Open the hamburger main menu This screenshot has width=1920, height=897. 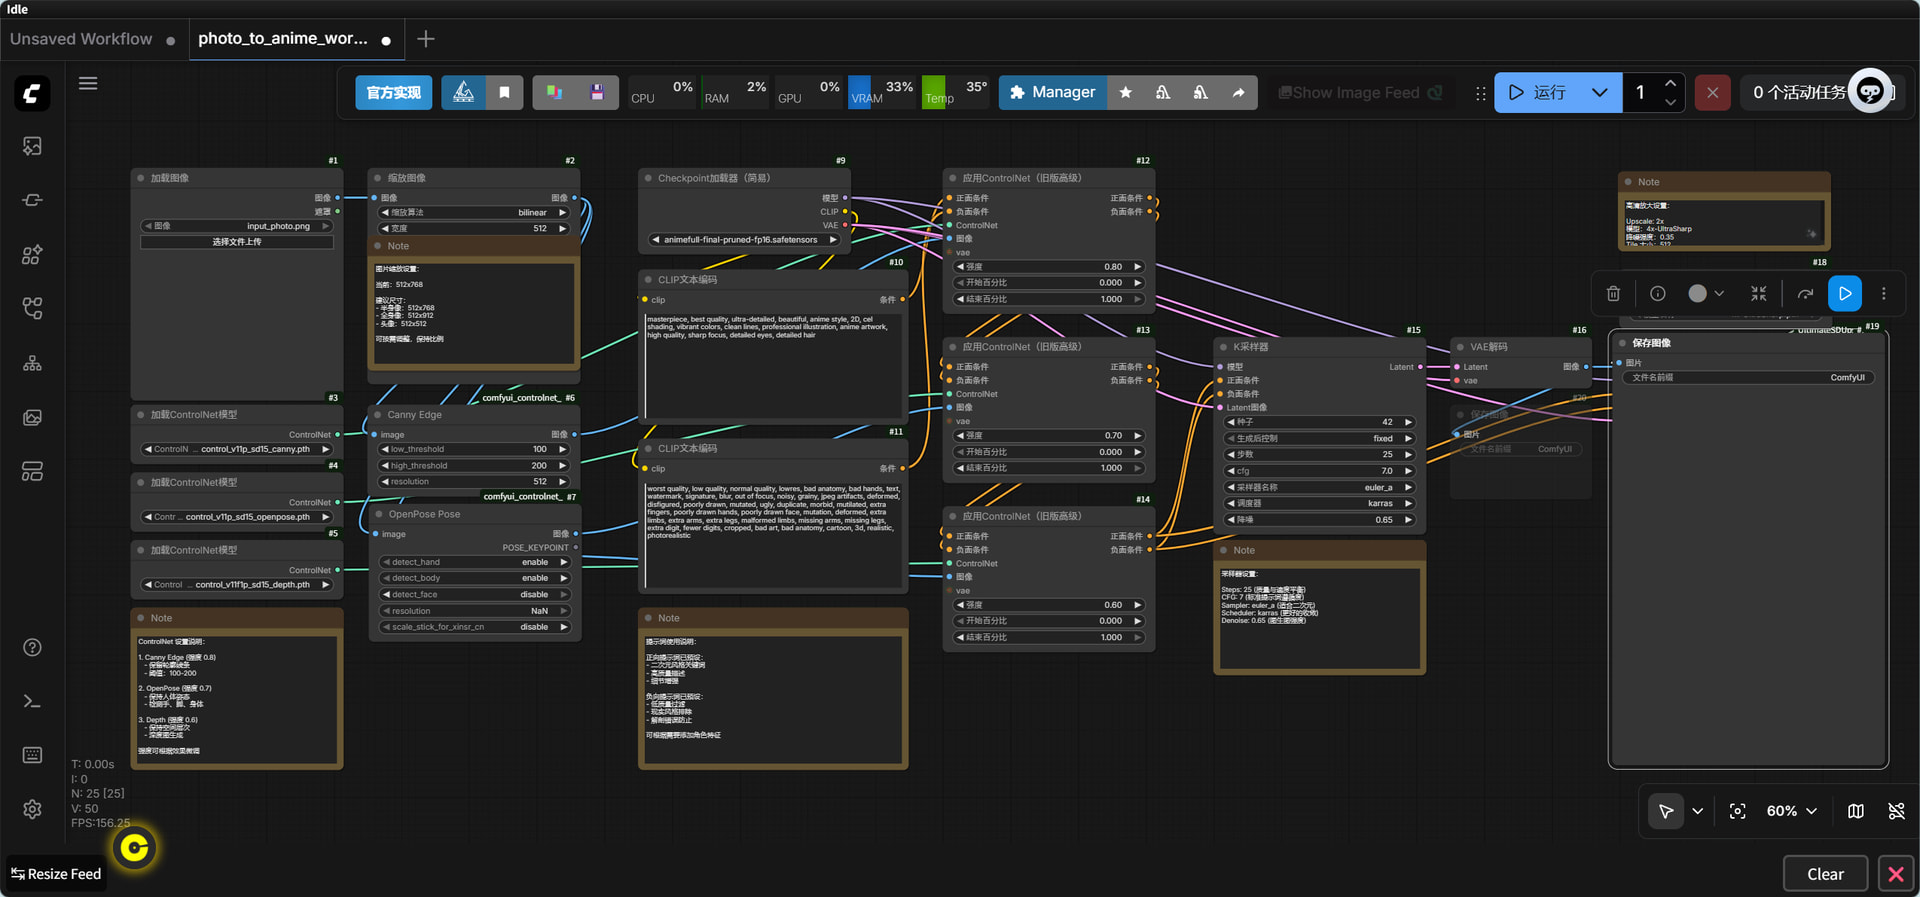click(x=88, y=83)
